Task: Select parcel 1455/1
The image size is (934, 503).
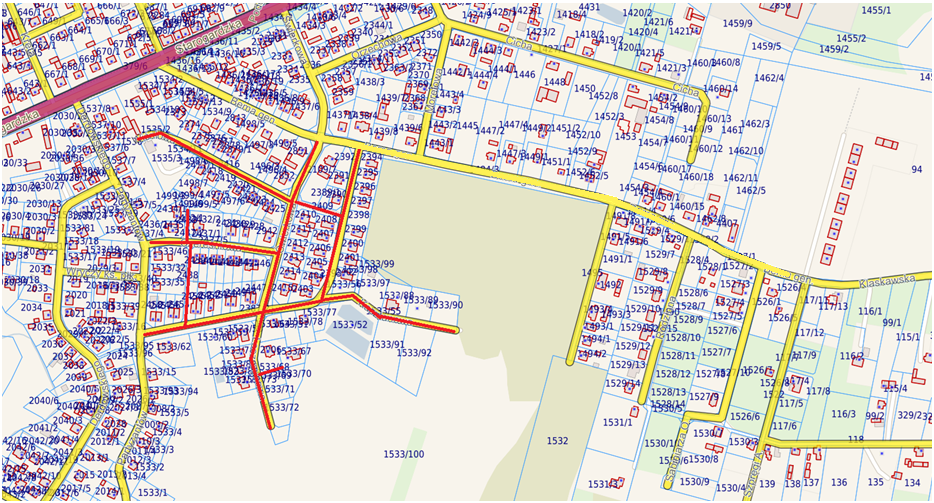Action: click(876, 10)
